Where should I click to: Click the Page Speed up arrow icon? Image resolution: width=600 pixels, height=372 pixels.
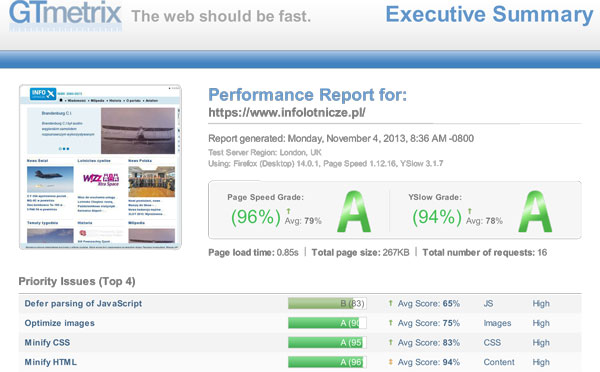(x=288, y=211)
